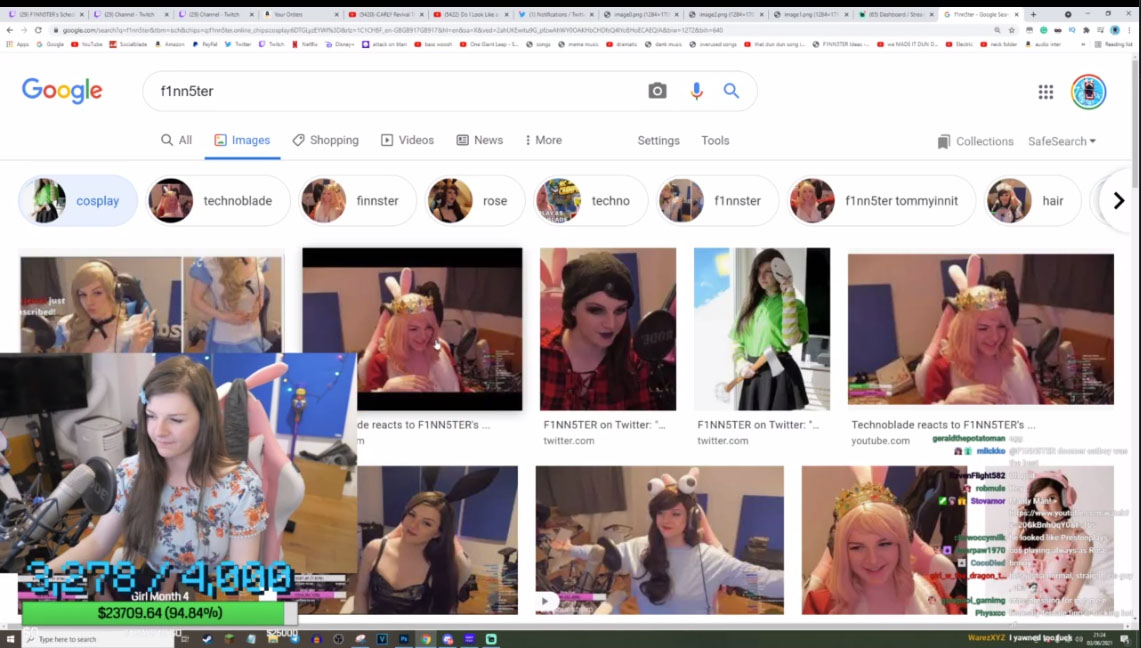1141x648 pixels.
Task: Switch to the Dashboard browser tab
Action: tap(896, 15)
